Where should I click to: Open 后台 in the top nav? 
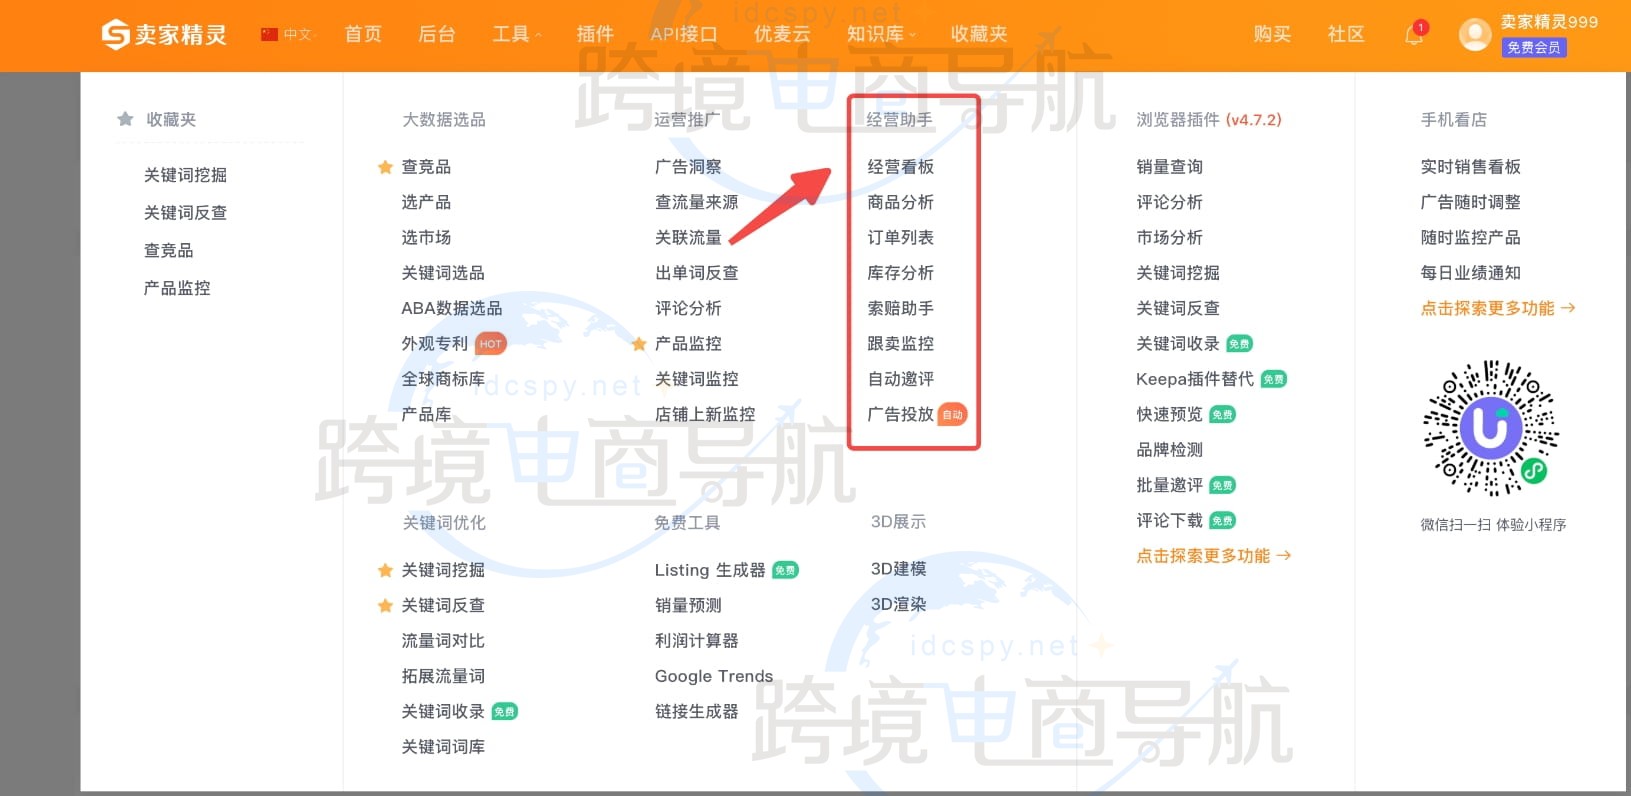(436, 34)
